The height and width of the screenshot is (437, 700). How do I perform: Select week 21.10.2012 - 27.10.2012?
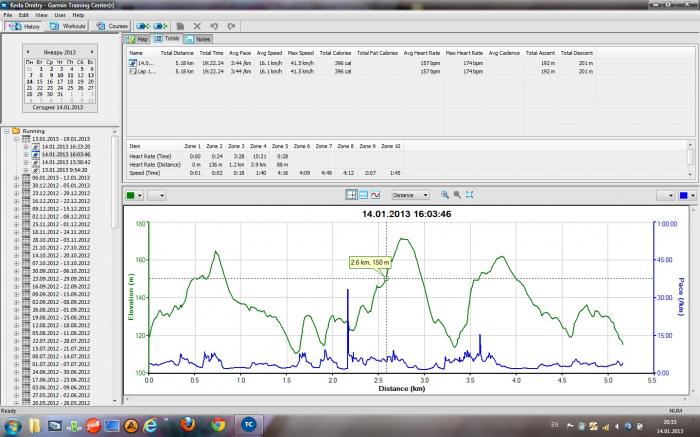tap(61, 248)
